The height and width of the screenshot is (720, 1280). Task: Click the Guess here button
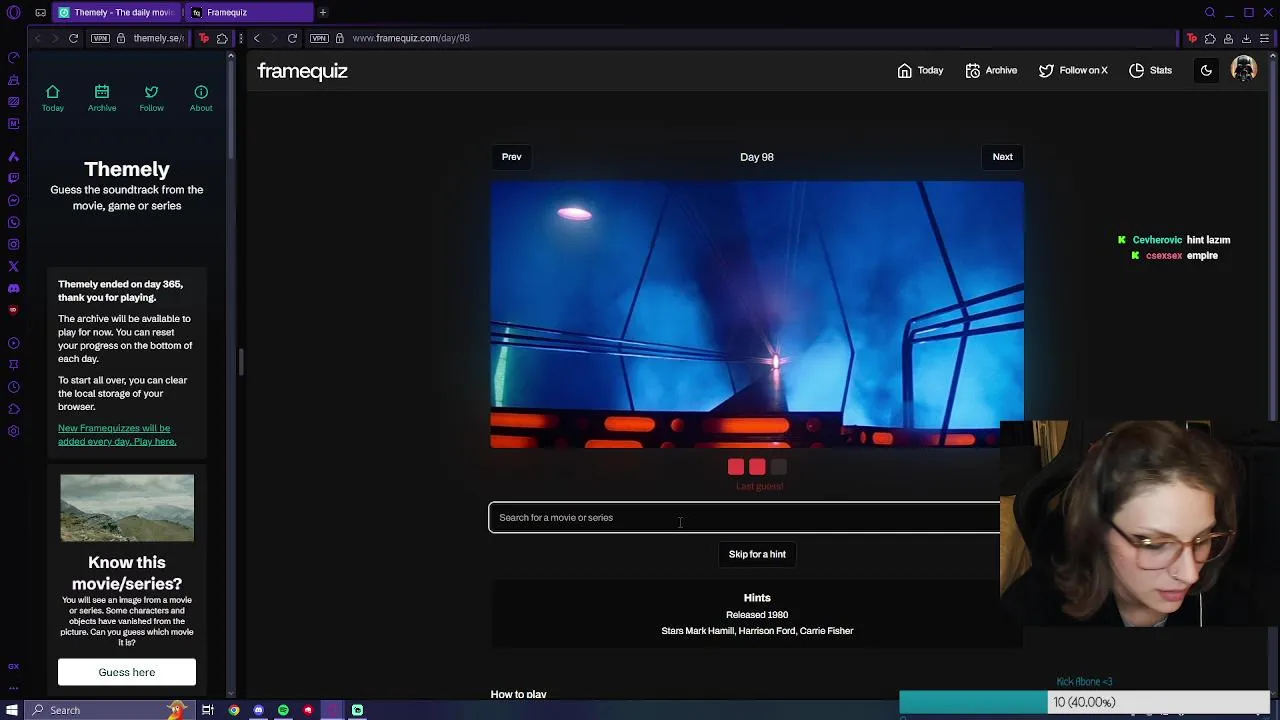point(127,672)
